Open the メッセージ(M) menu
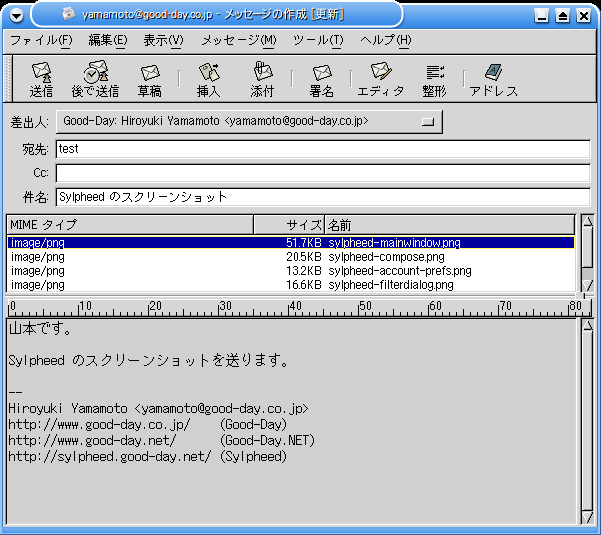The image size is (601, 535). pyautogui.click(x=238, y=40)
